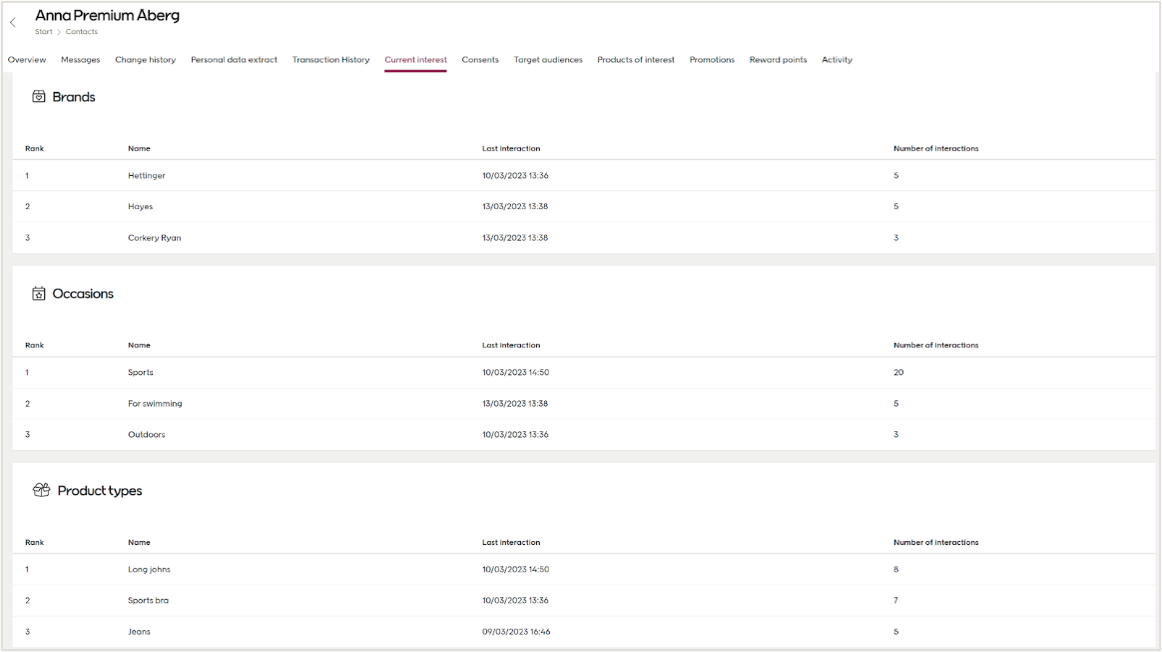Viewport: 1162px width, 652px height.
Task: View the Activity tab
Action: click(836, 59)
